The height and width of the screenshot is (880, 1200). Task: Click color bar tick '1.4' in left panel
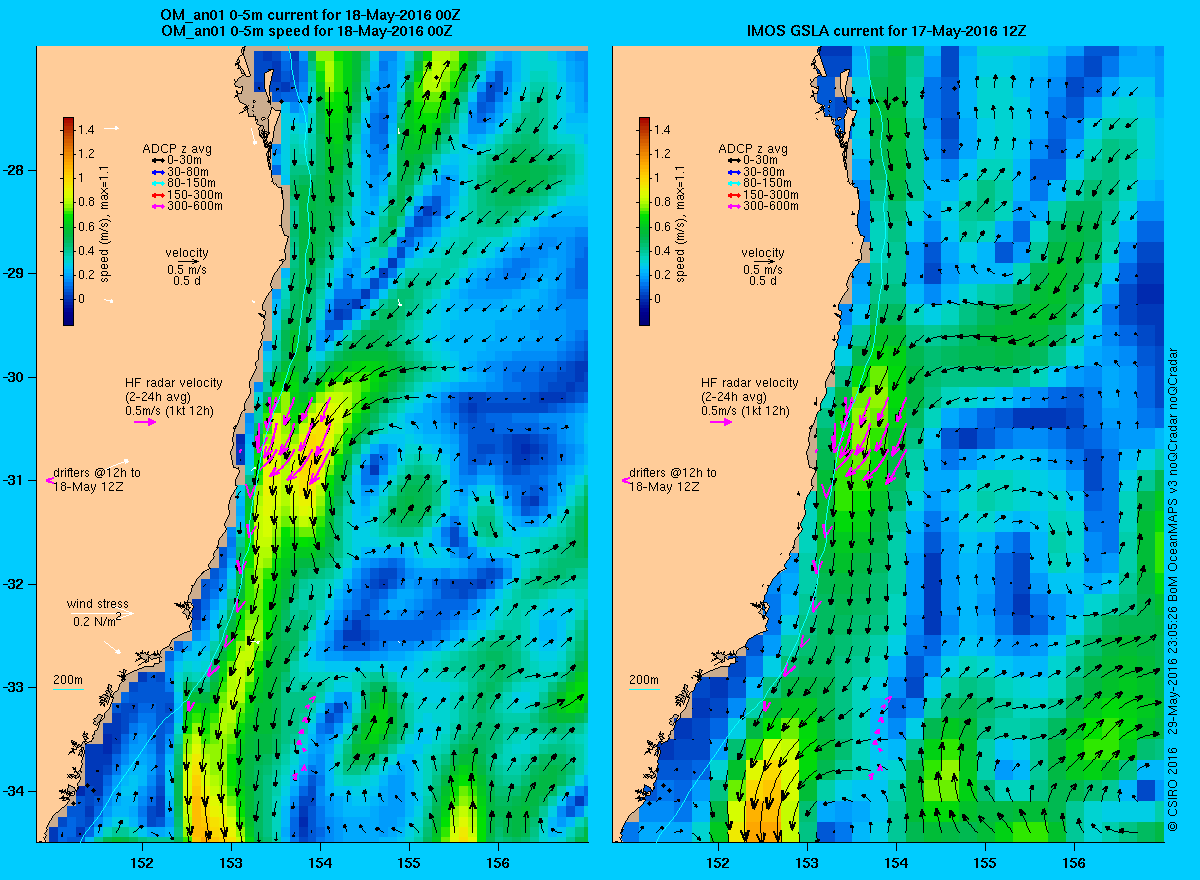click(x=87, y=130)
